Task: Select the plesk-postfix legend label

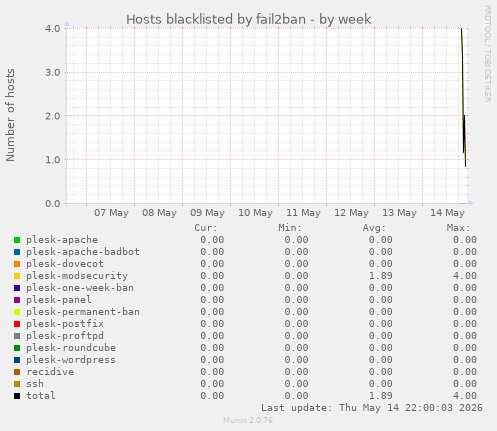Action: point(65,324)
